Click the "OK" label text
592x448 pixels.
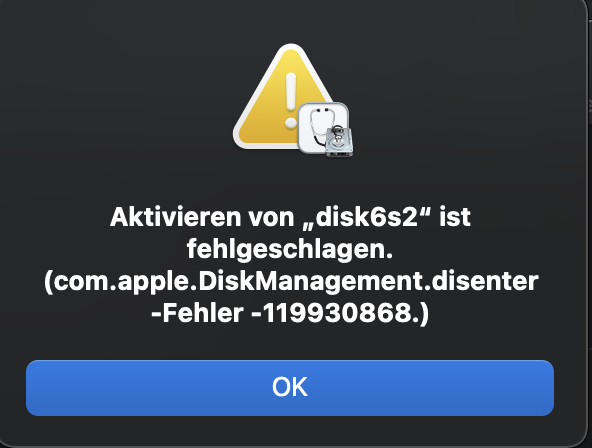(x=290, y=388)
